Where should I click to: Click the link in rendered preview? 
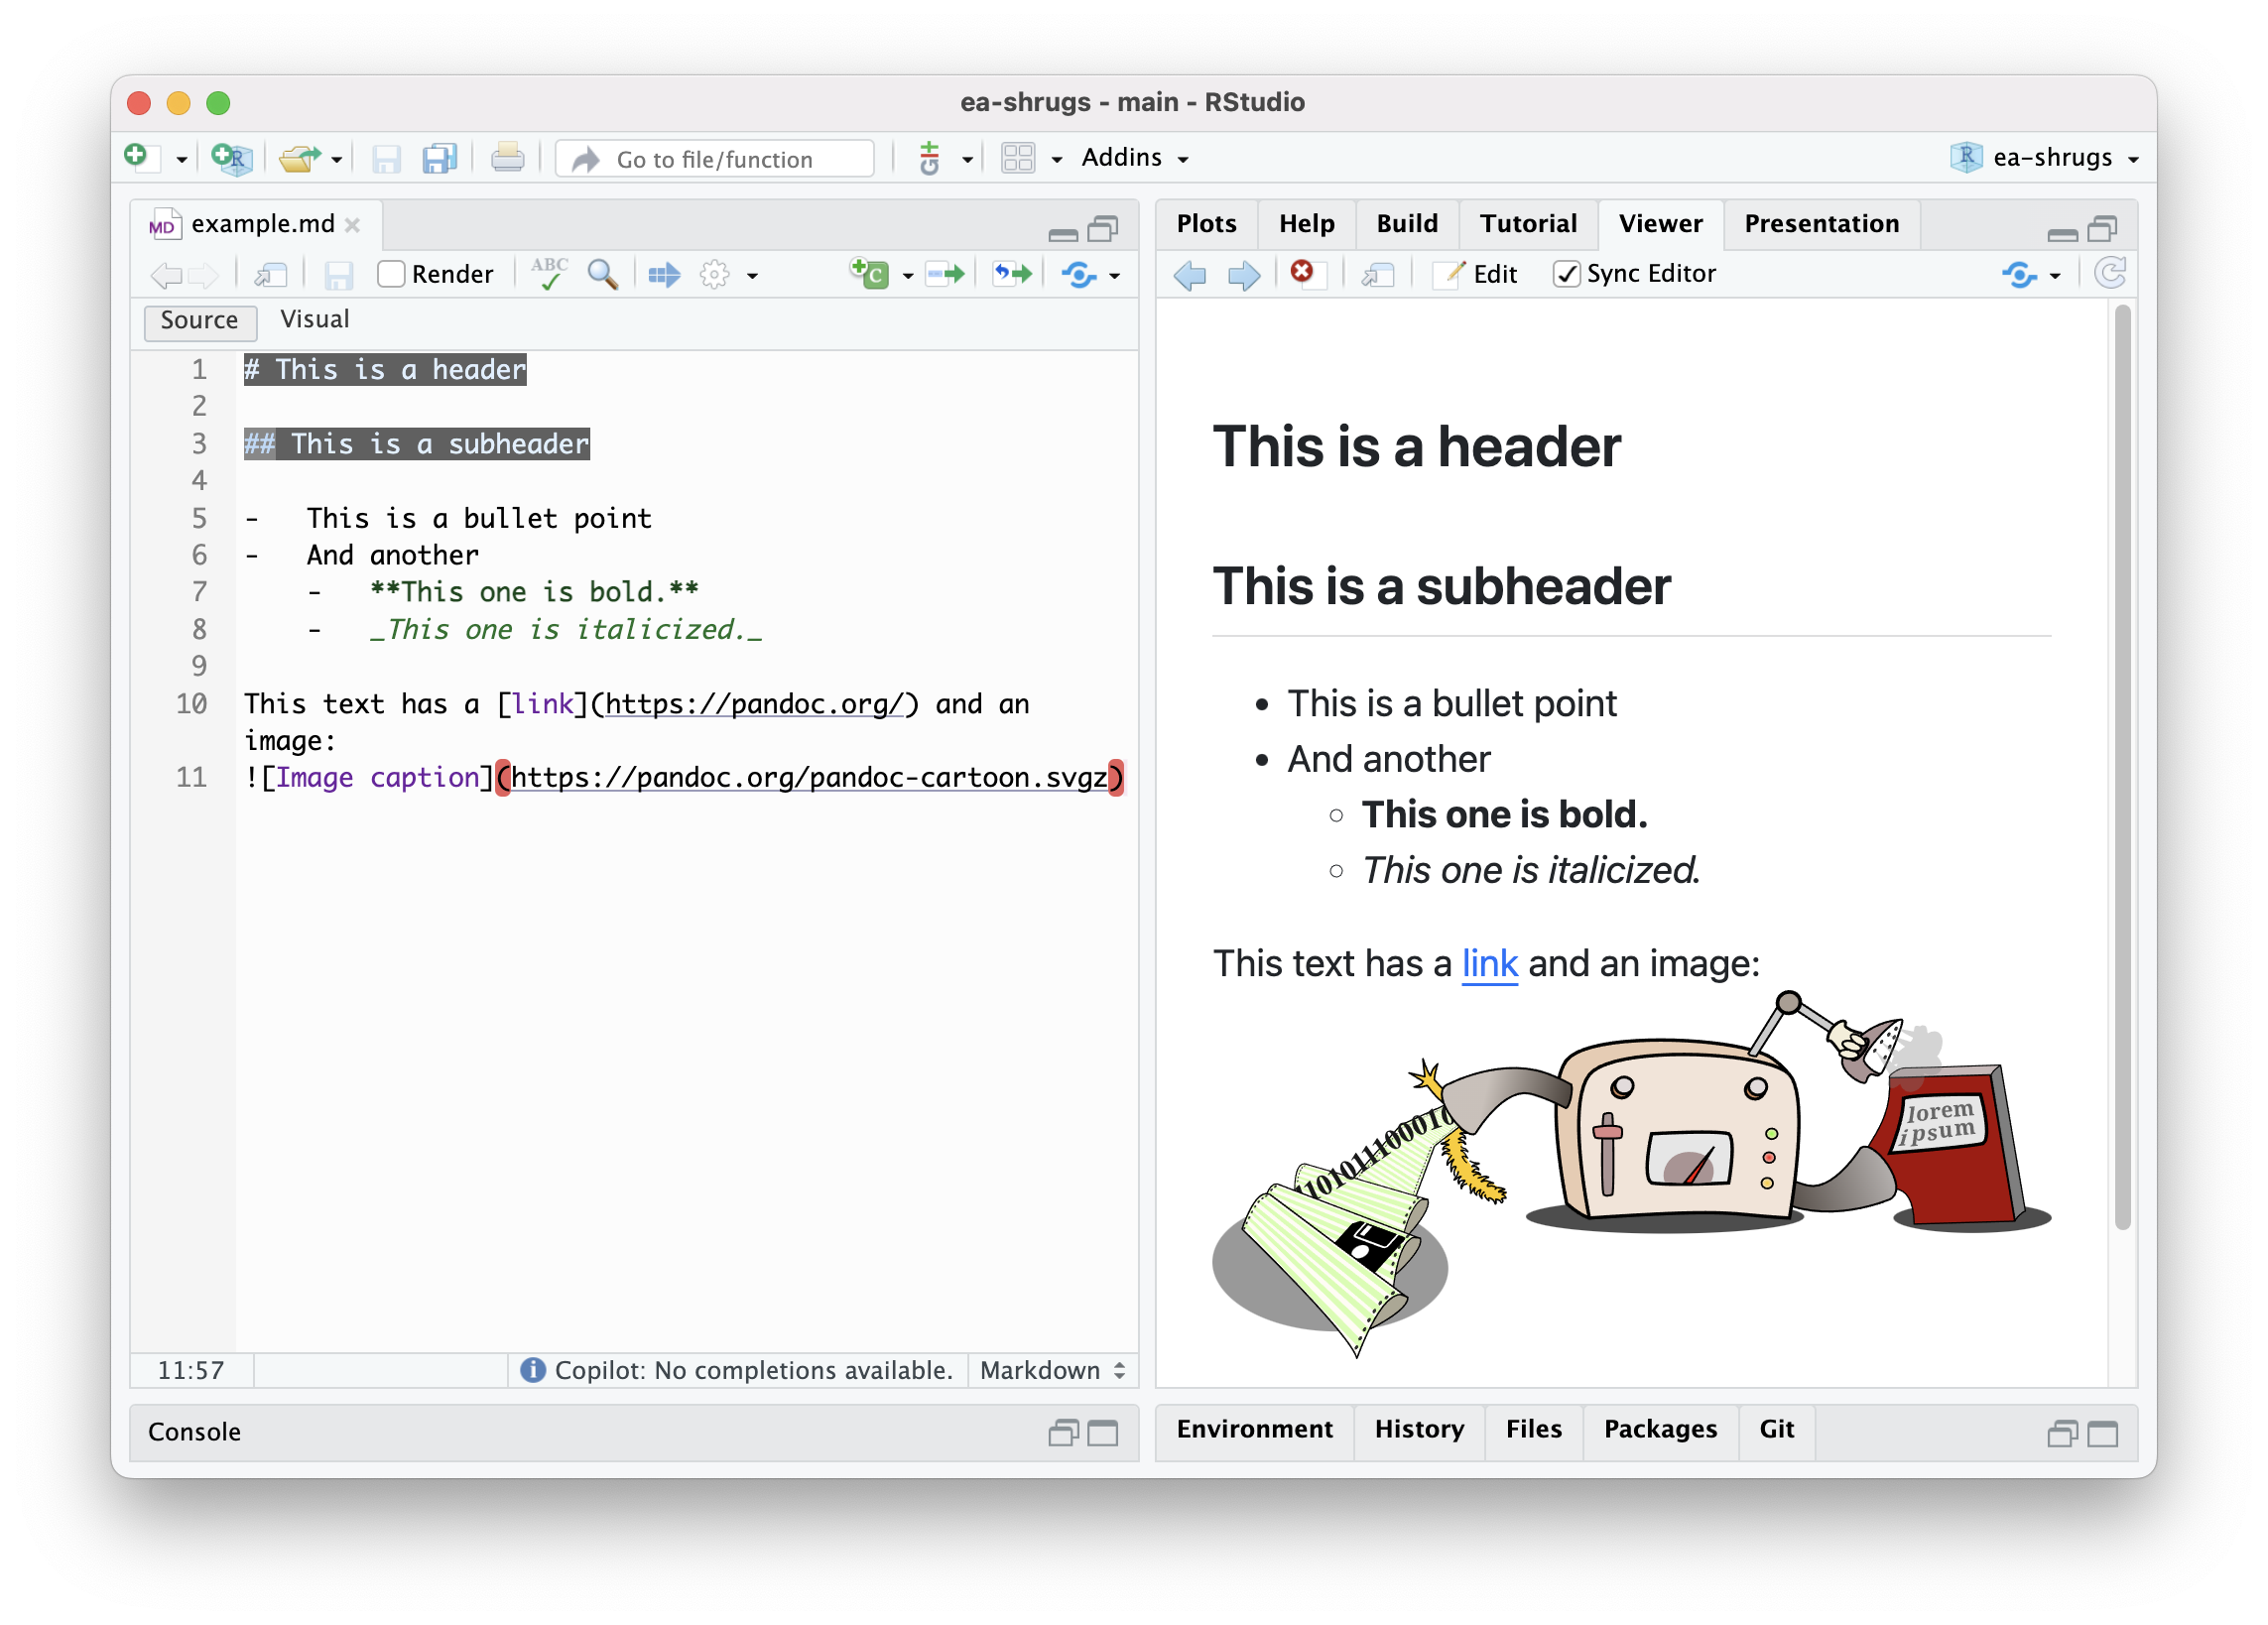(x=1489, y=963)
